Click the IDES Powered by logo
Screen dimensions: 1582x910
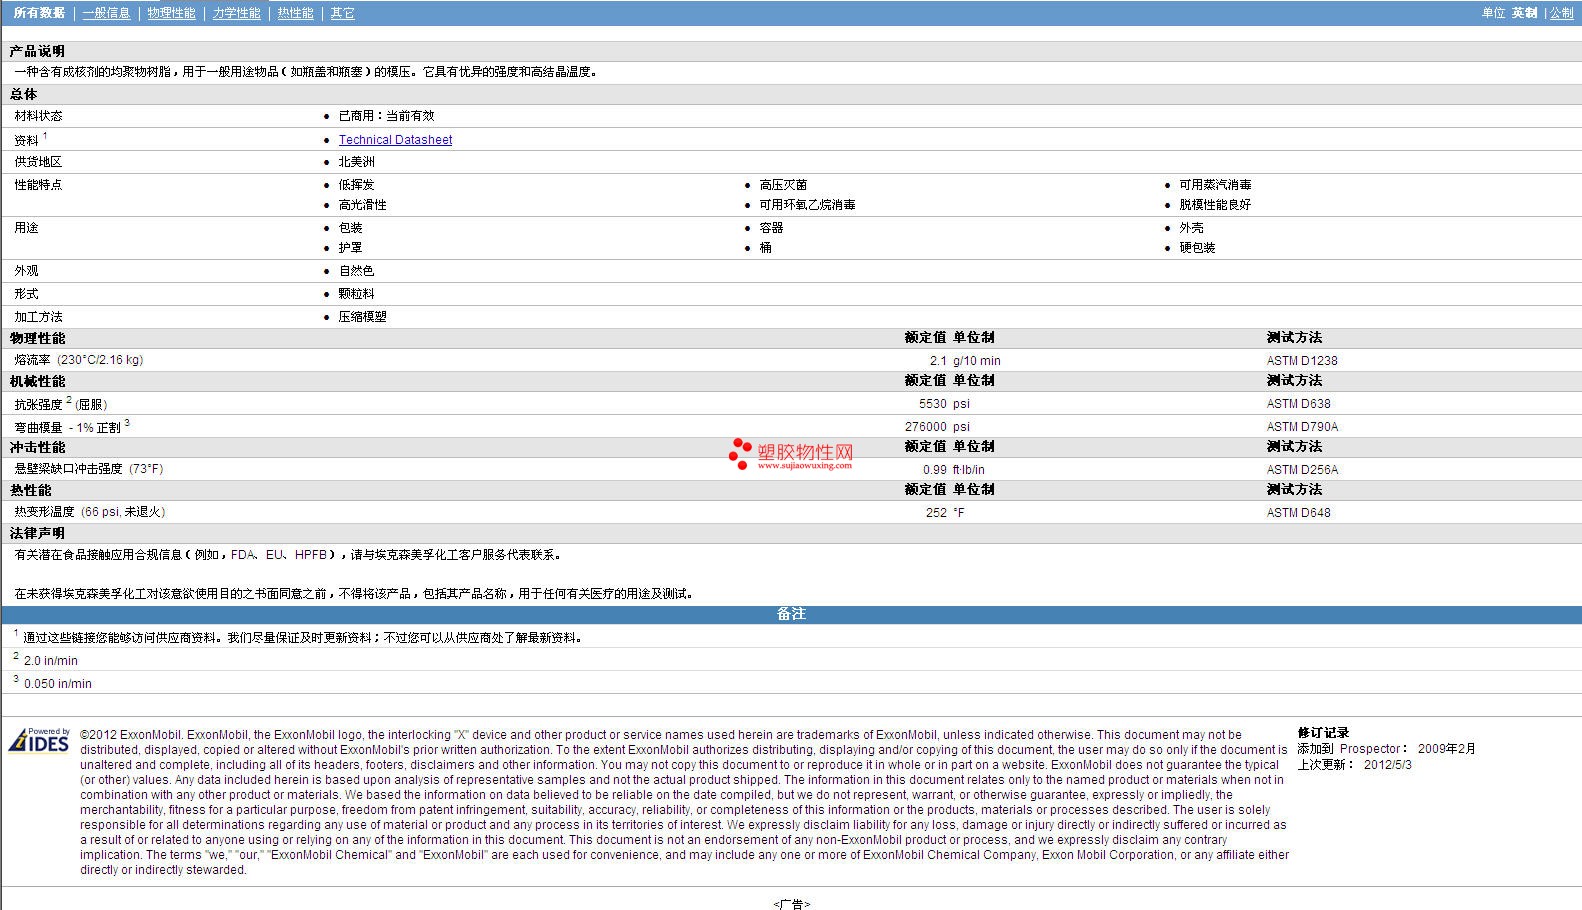tap(39, 740)
